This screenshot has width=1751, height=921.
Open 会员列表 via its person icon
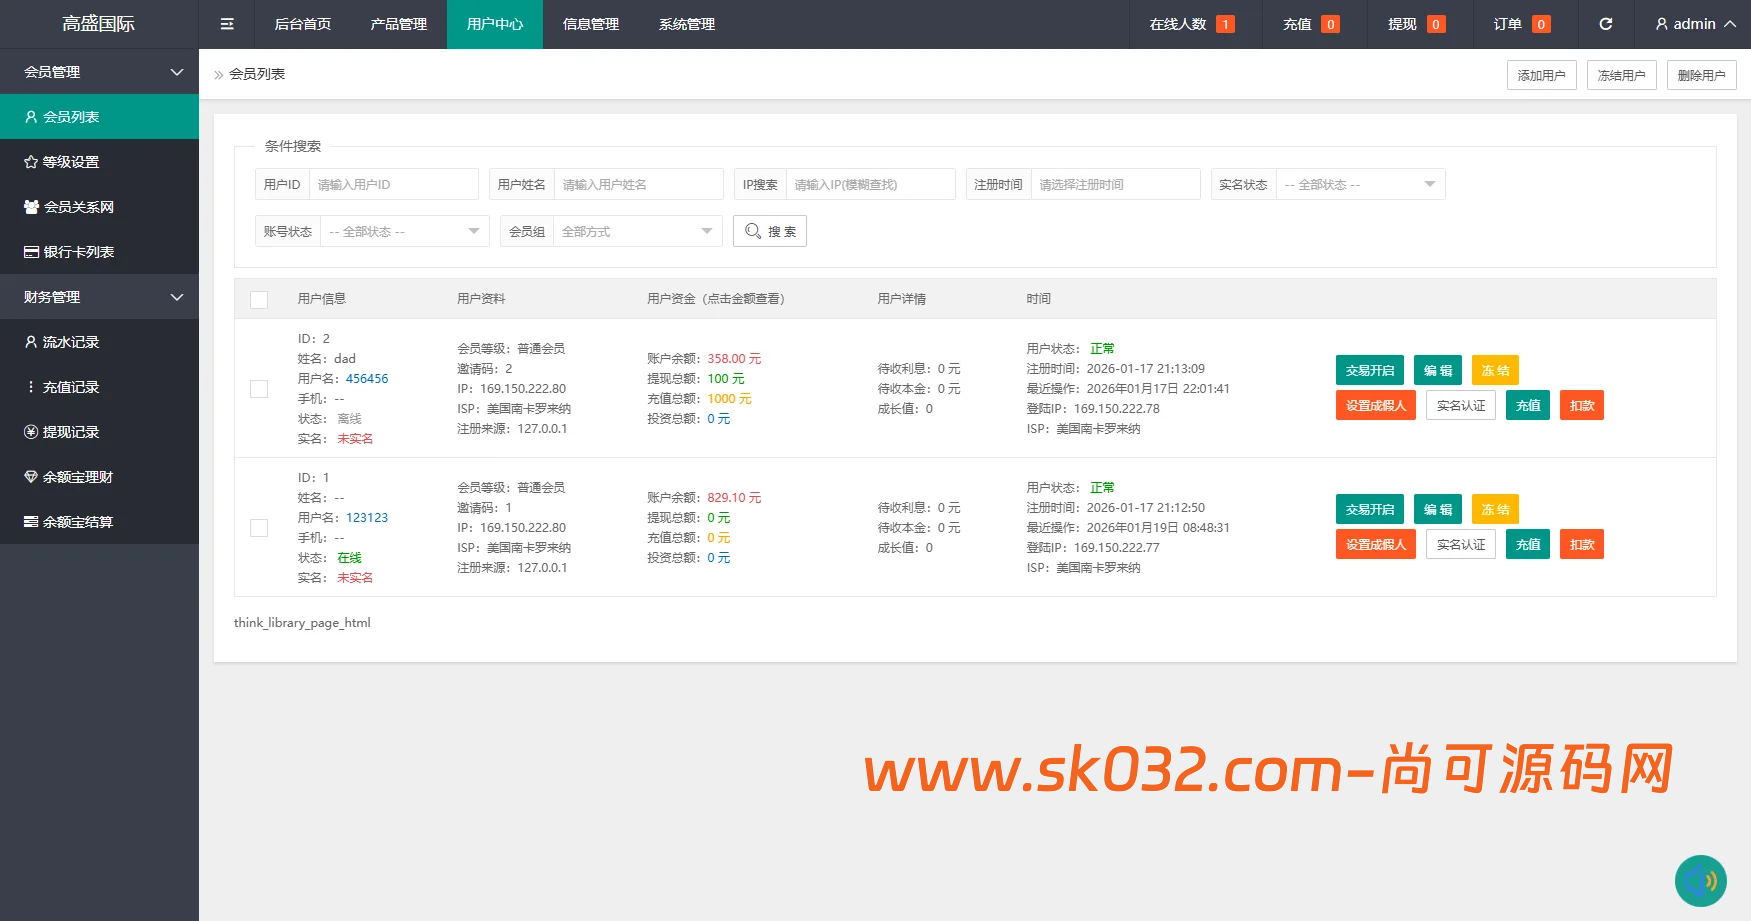click(x=30, y=116)
